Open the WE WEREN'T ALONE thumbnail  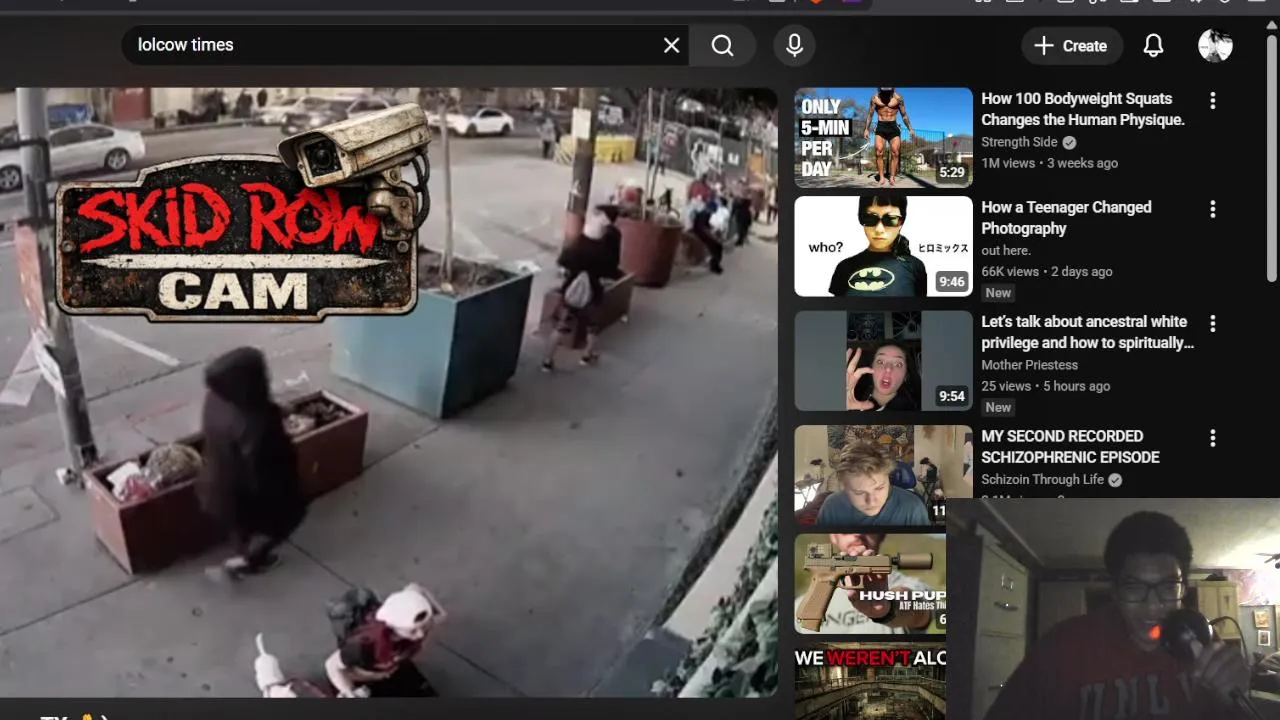point(870,683)
